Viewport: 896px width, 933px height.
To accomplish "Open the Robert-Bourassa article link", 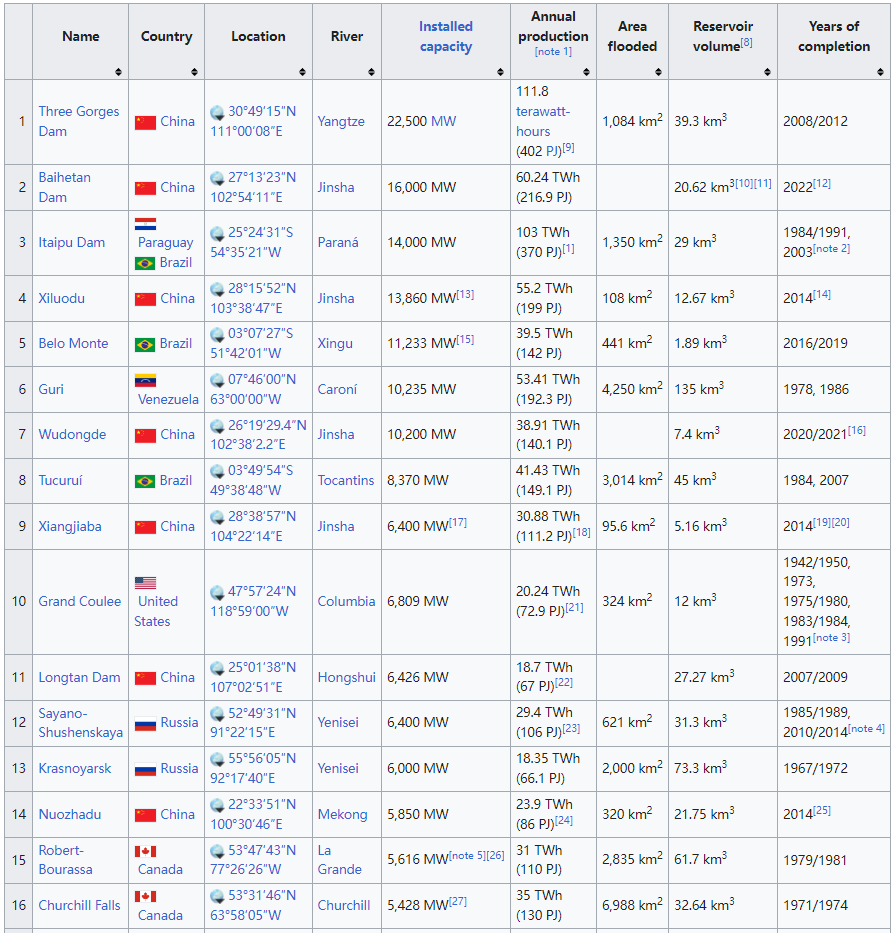I will [x=65, y=860].
